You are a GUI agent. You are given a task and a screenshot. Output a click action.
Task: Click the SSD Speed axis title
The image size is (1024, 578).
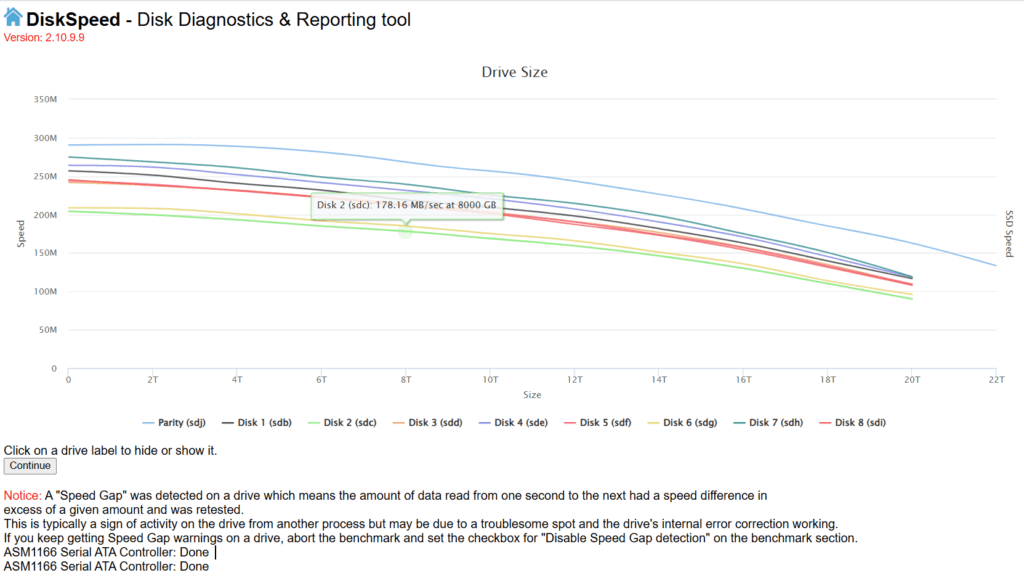coord(1009,234)
